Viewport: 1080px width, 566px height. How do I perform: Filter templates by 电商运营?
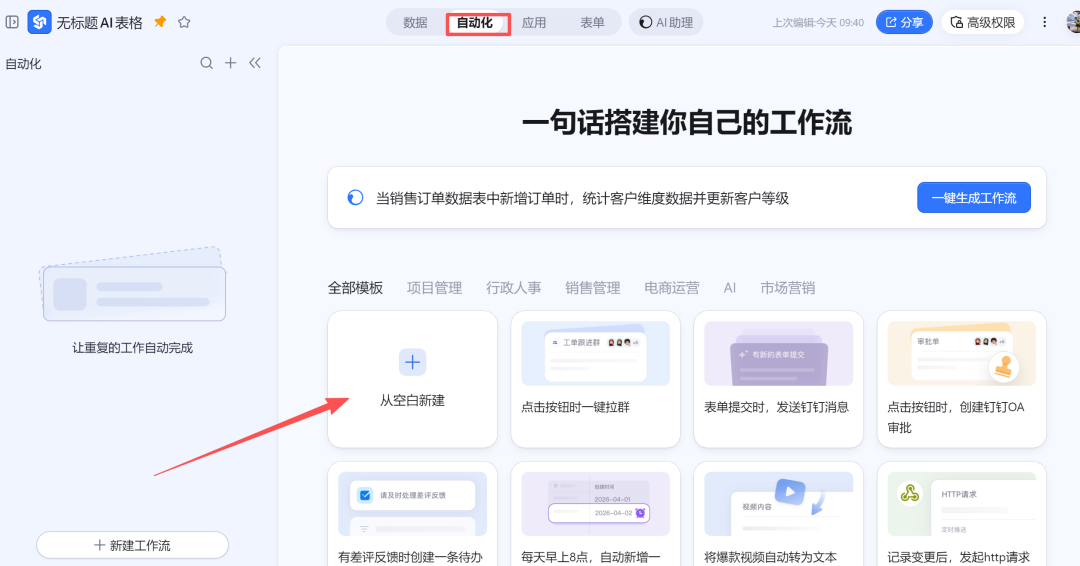[x=672, y=288]
